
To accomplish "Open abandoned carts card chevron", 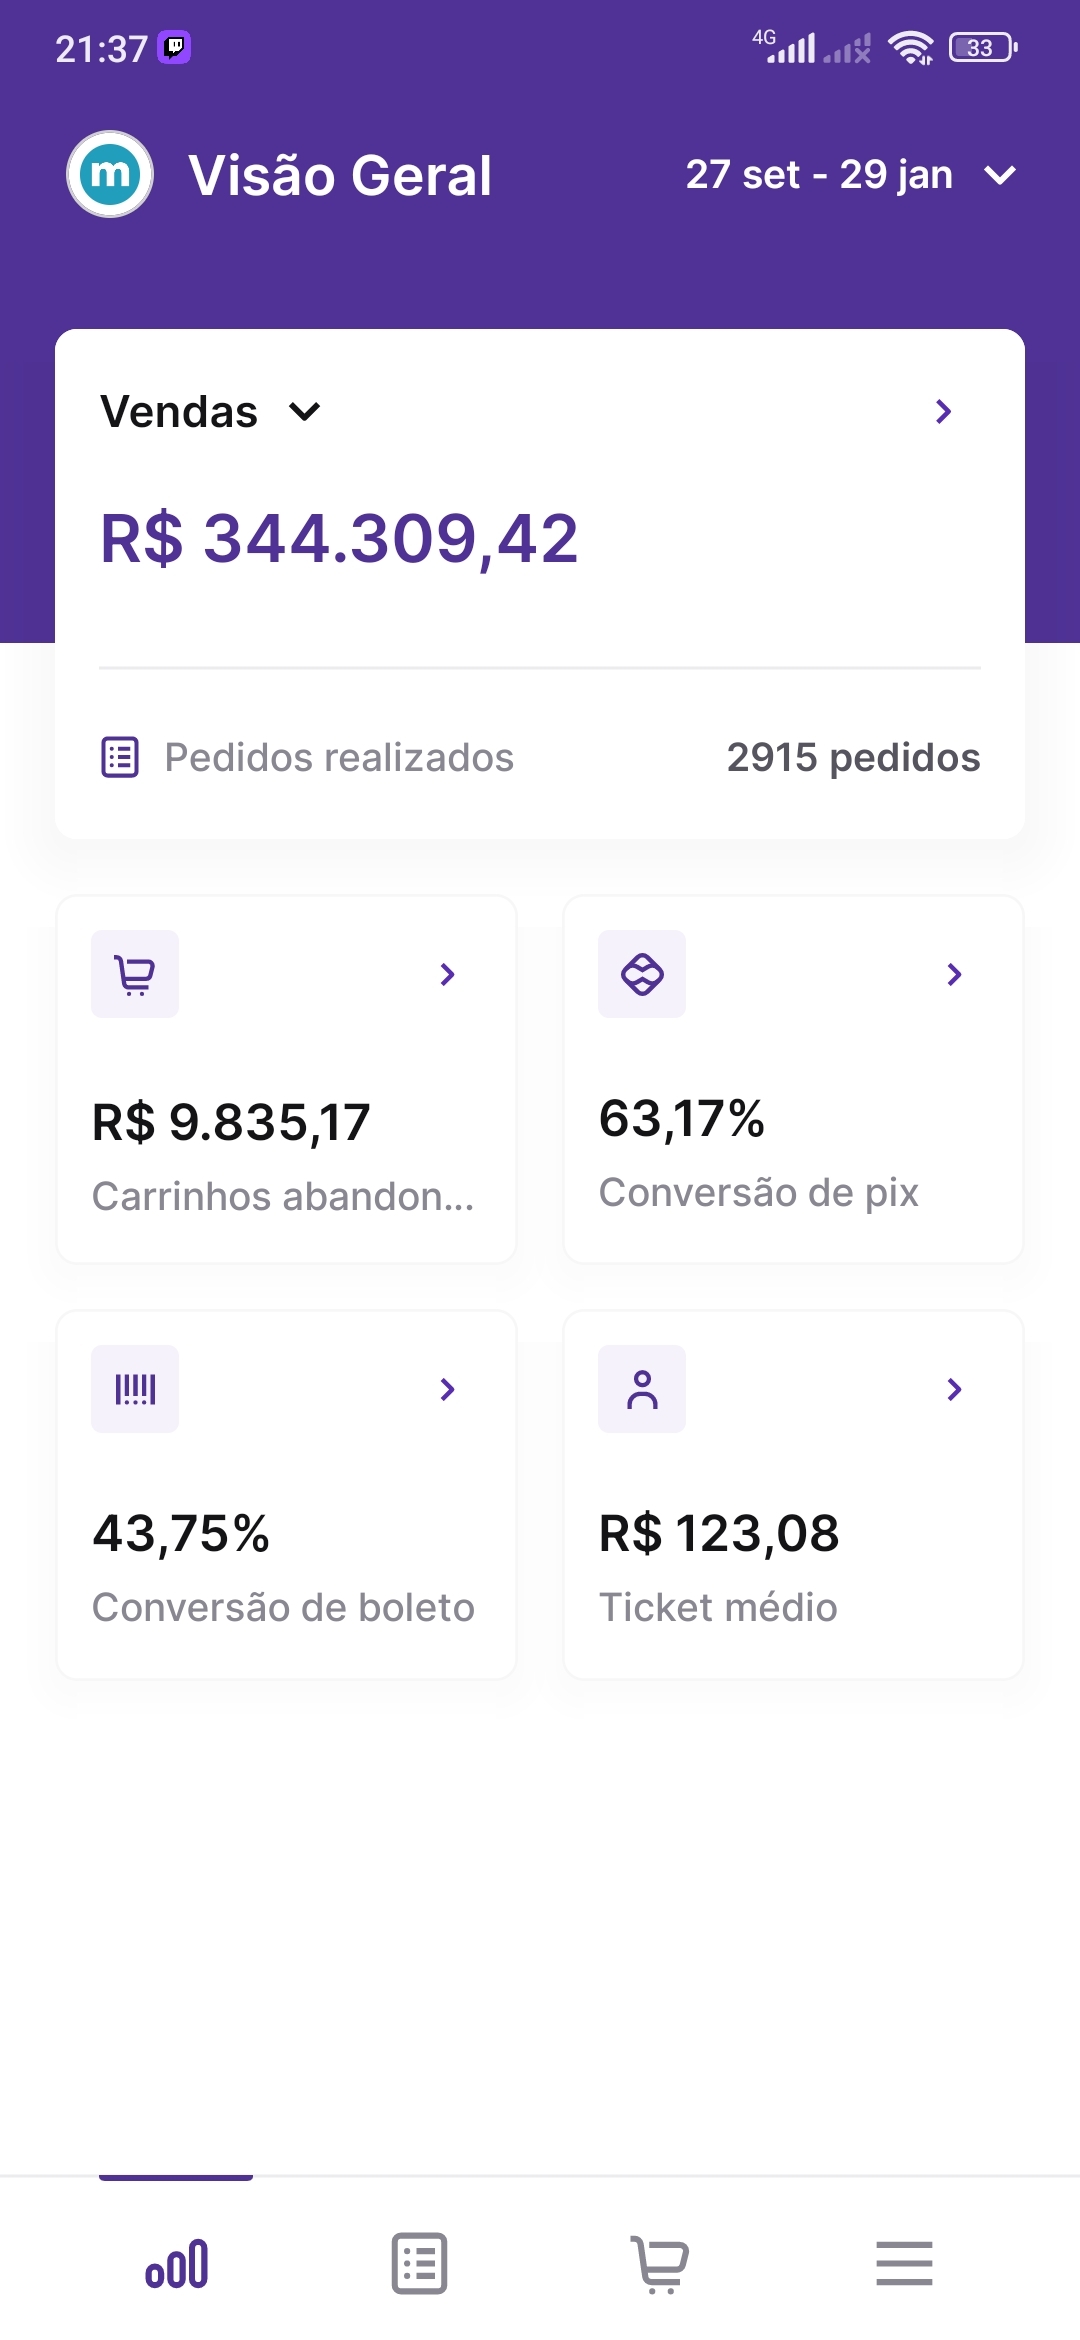I will (447, 974).
